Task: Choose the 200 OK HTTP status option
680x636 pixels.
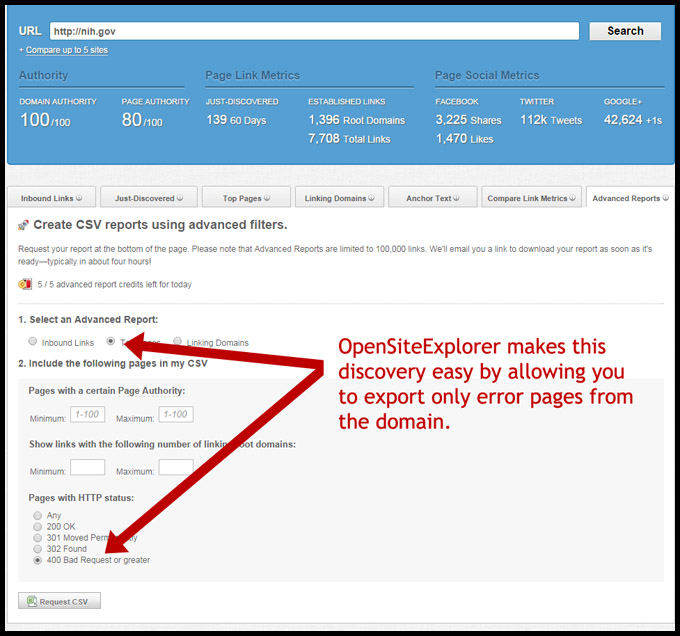Action: point(38,526)
